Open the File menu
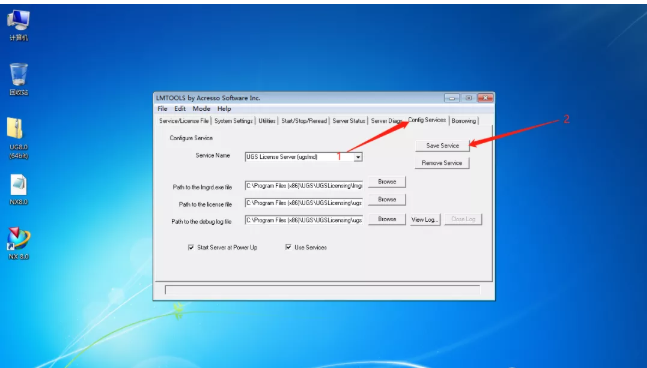This screenshot has height=368, width=647. 162,109
